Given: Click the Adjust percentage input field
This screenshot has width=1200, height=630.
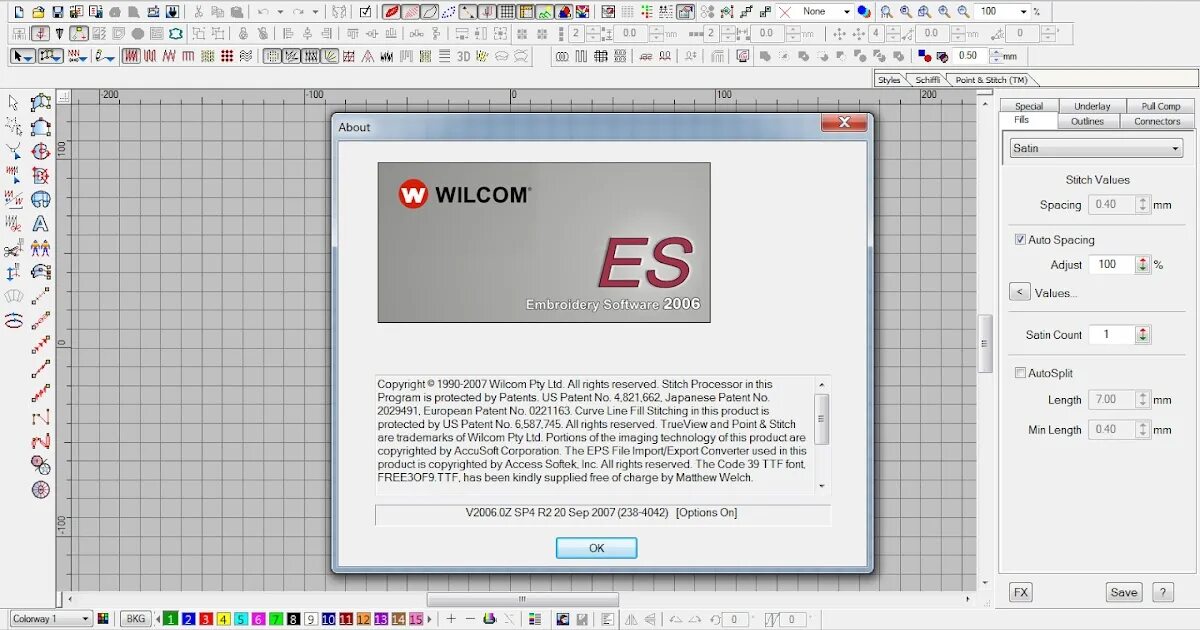Looking at the screenshot, I should [1112, 265].
